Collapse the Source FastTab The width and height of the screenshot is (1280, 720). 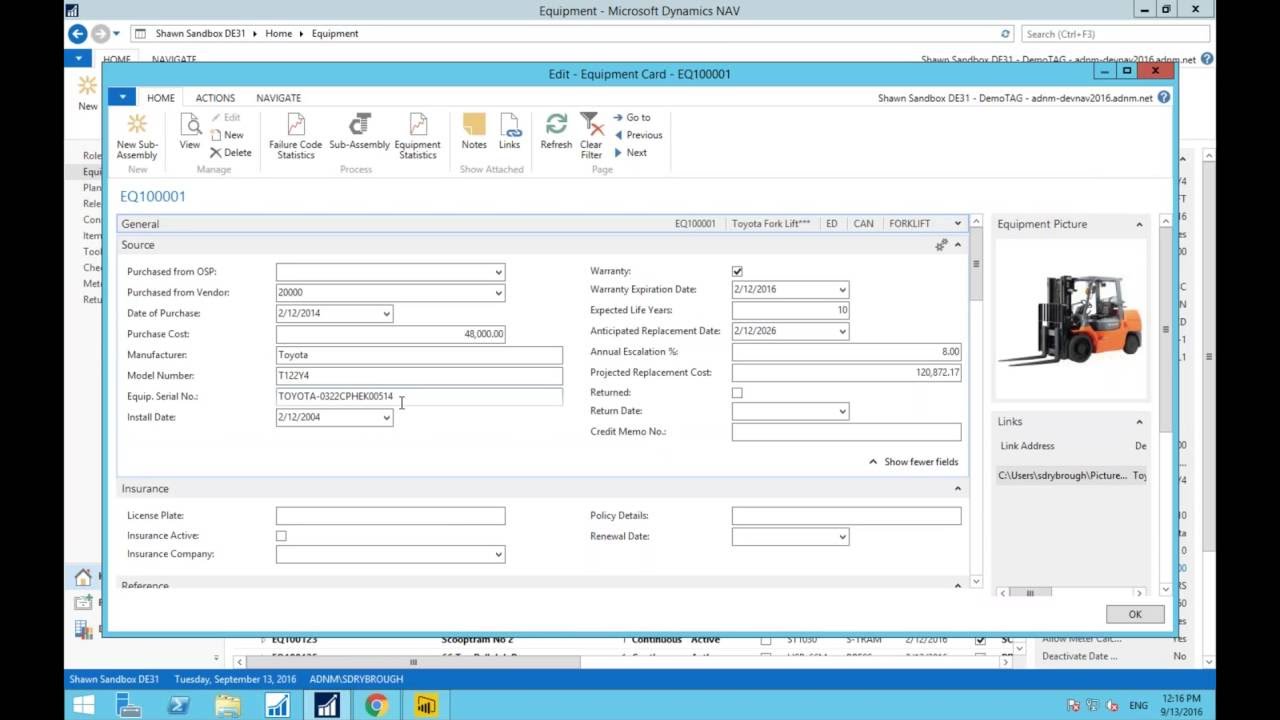tap(957, 245)
